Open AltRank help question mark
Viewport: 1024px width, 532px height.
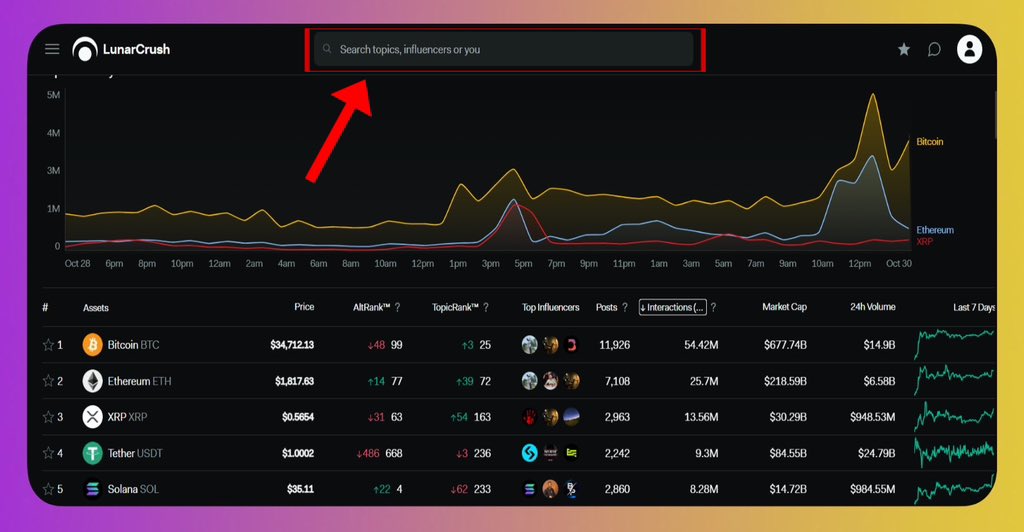[397, 307]
